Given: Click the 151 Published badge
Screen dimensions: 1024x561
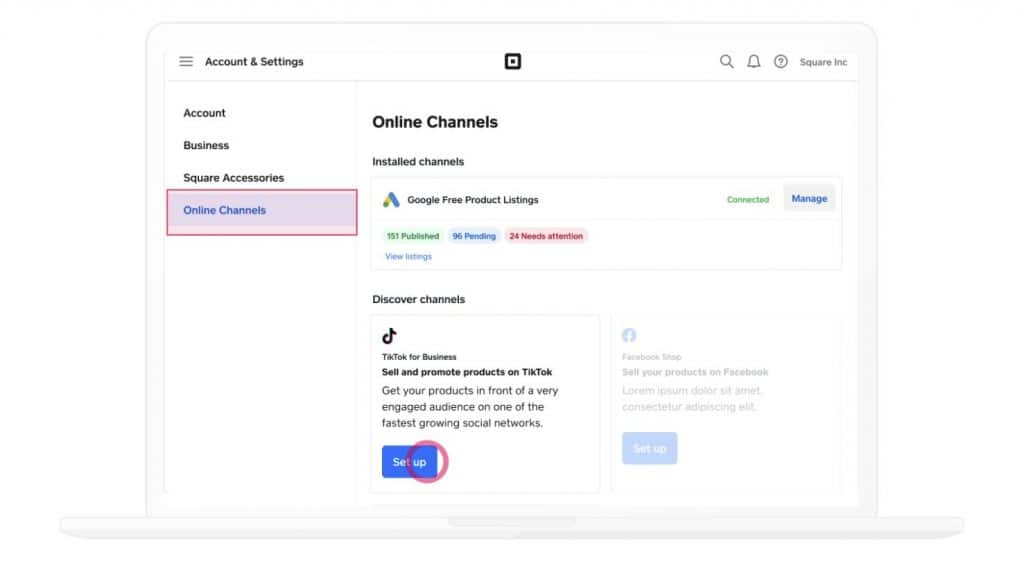Looking at the screenshot, I should pos(413,236).
